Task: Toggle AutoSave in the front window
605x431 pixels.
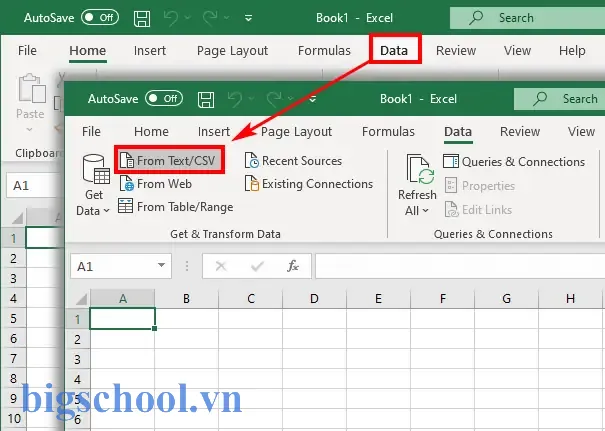Action: pos(164,99)
